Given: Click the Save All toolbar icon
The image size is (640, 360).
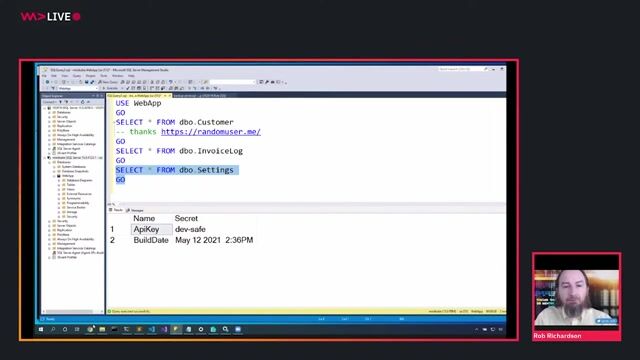Looking at the screenshot, I should 92,82.
